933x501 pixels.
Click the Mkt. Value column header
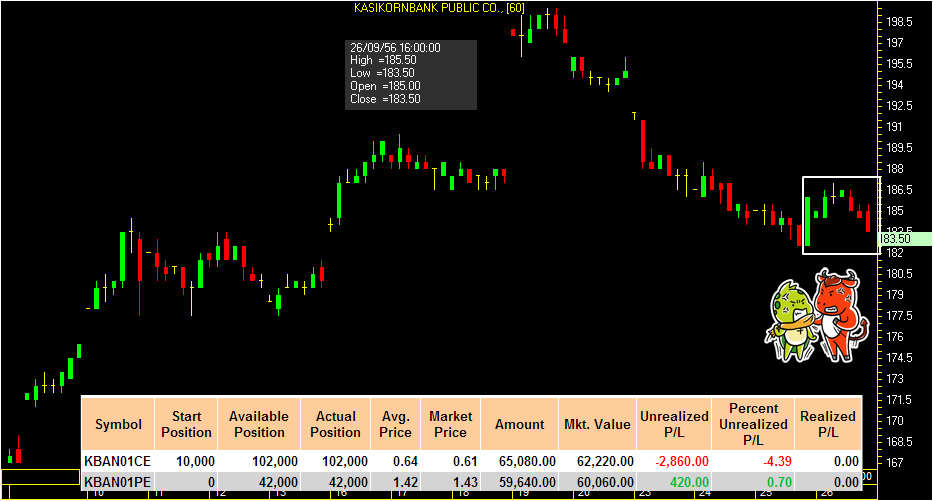coord(597,424)
